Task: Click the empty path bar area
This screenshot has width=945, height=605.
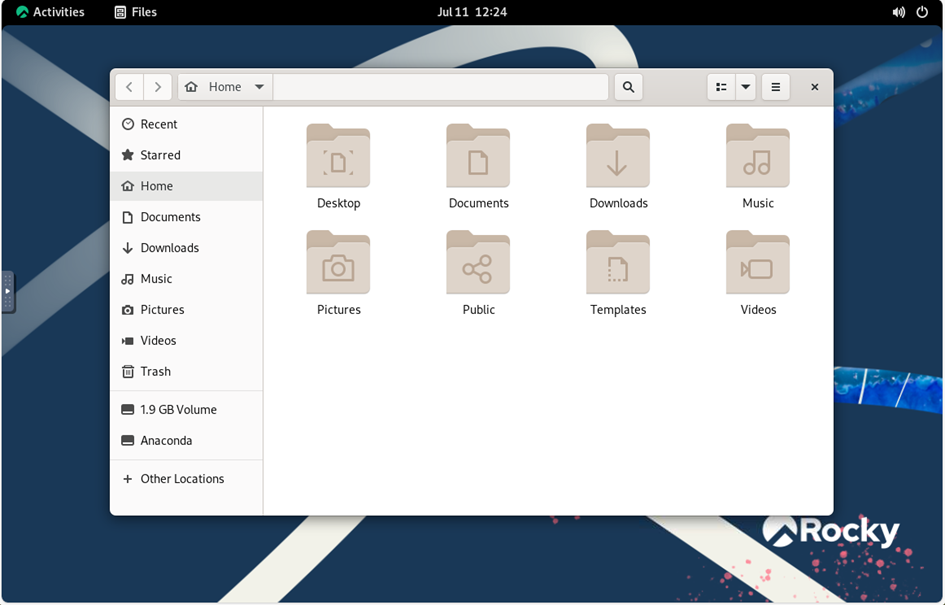Action: (x=441, y=87)
